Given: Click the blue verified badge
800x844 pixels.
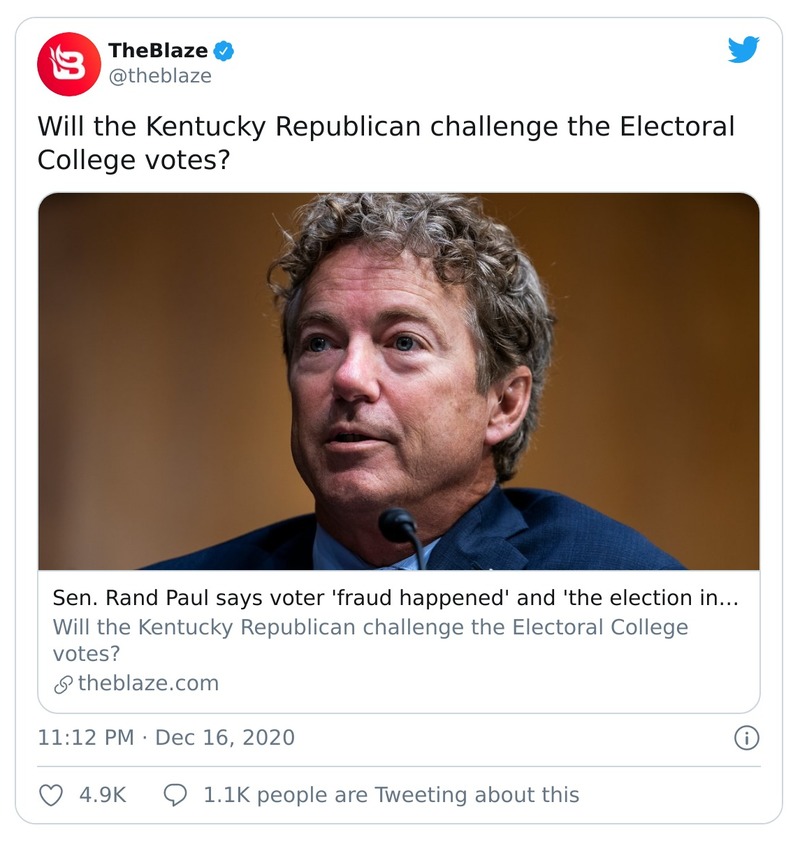Looking at the screenshot, I should pos(226,51).
